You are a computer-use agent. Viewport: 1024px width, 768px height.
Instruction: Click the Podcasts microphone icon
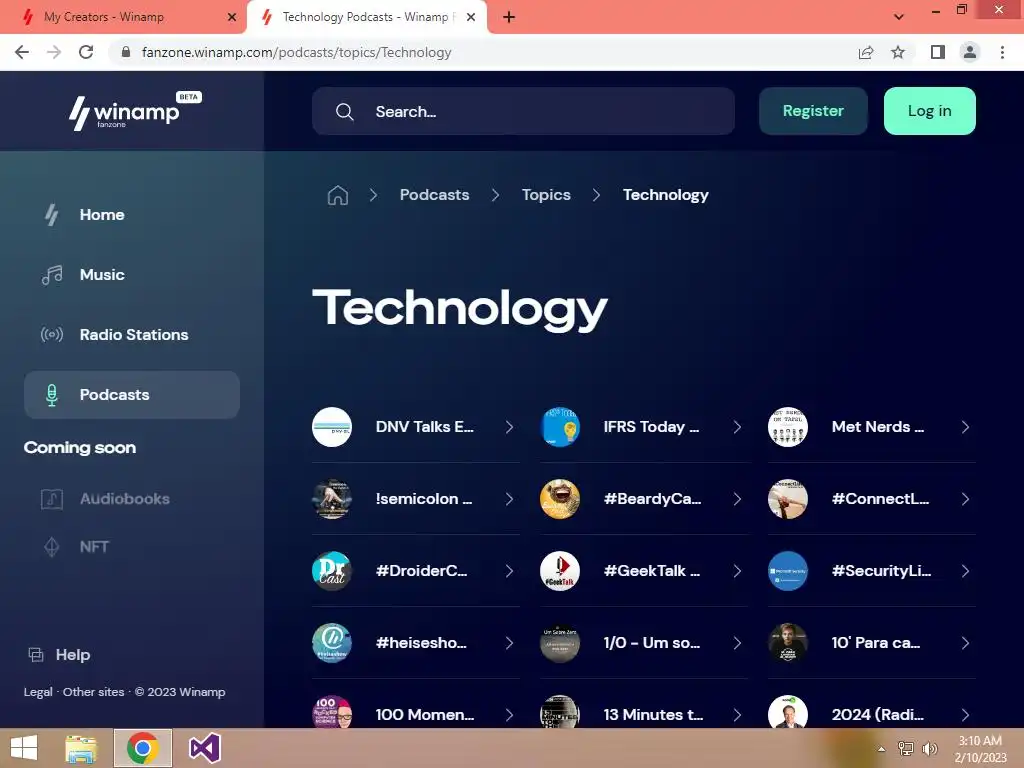click(52, 395)
